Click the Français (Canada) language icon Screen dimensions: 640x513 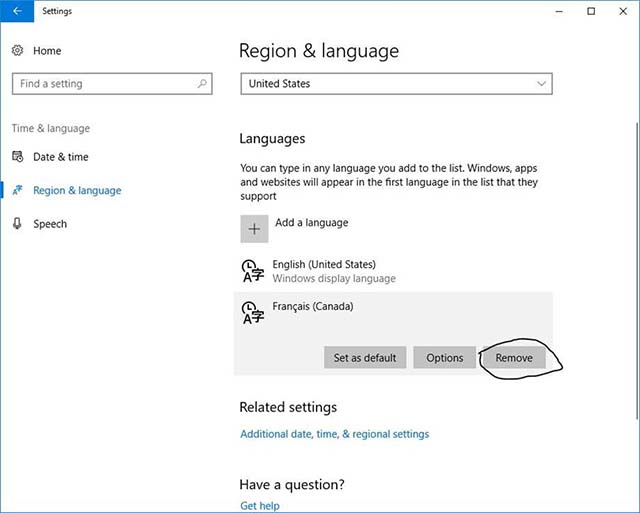click(x=253, y=313)
